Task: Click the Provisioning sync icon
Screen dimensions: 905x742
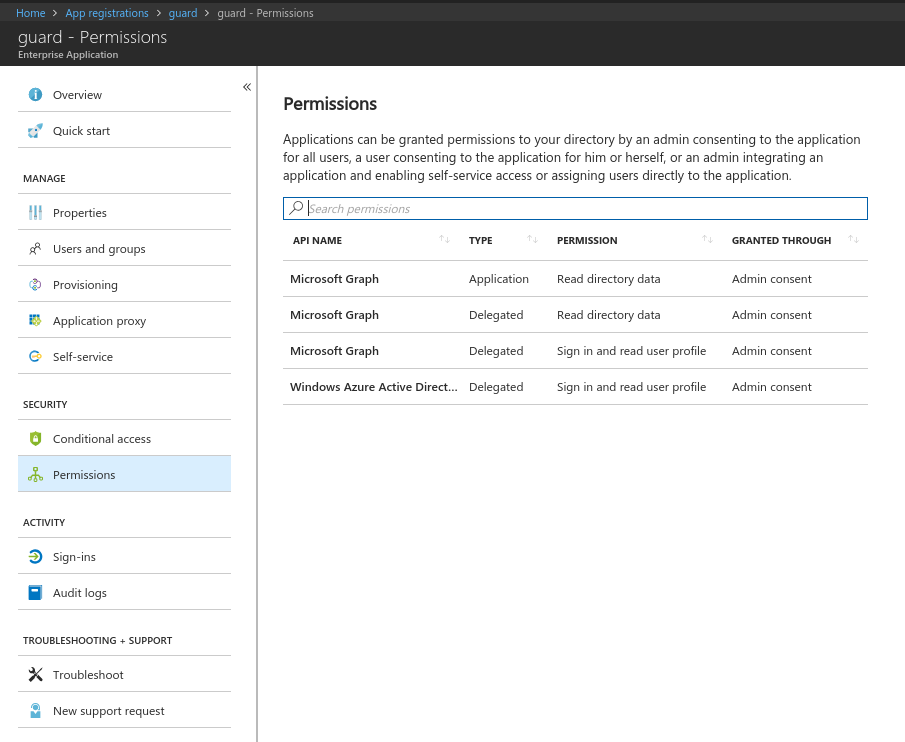Action: pos(35,285)
